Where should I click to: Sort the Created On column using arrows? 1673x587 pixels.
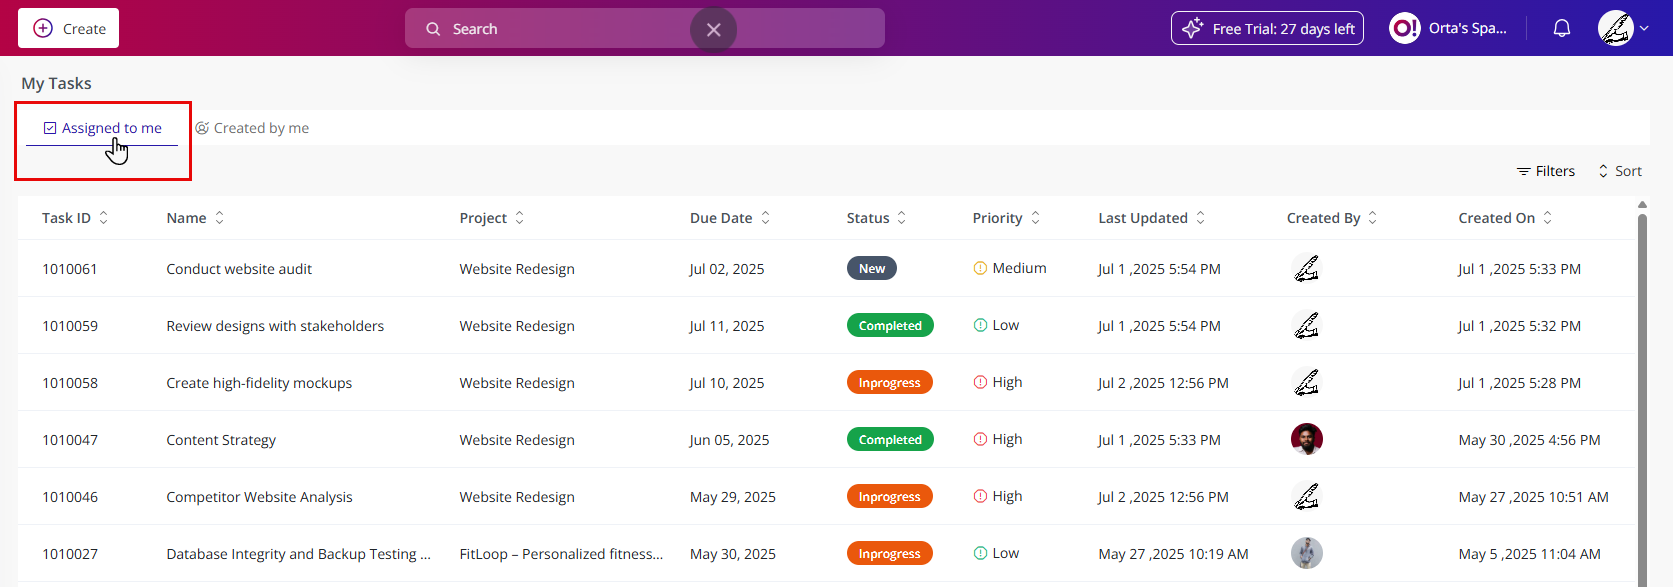(x=1547, y=218)
